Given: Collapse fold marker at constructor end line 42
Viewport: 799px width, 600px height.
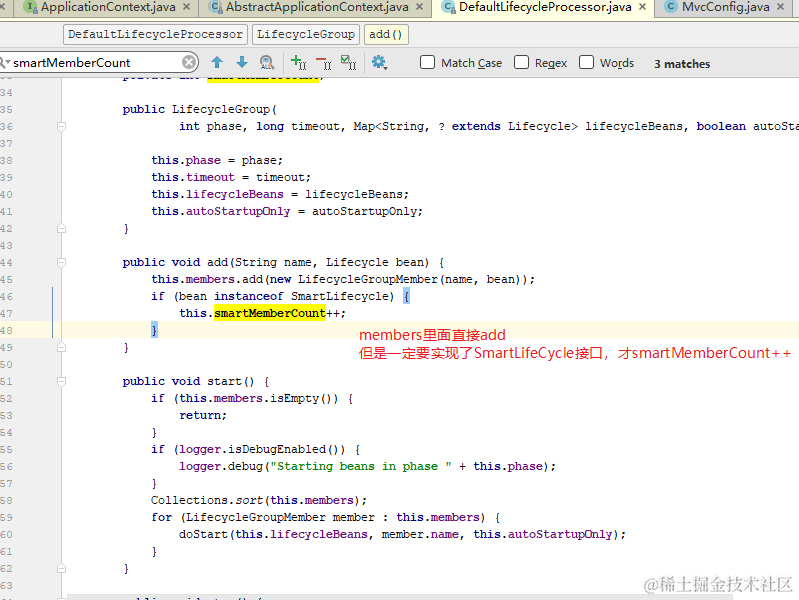Looking at the screenshot, I should 61,228.
